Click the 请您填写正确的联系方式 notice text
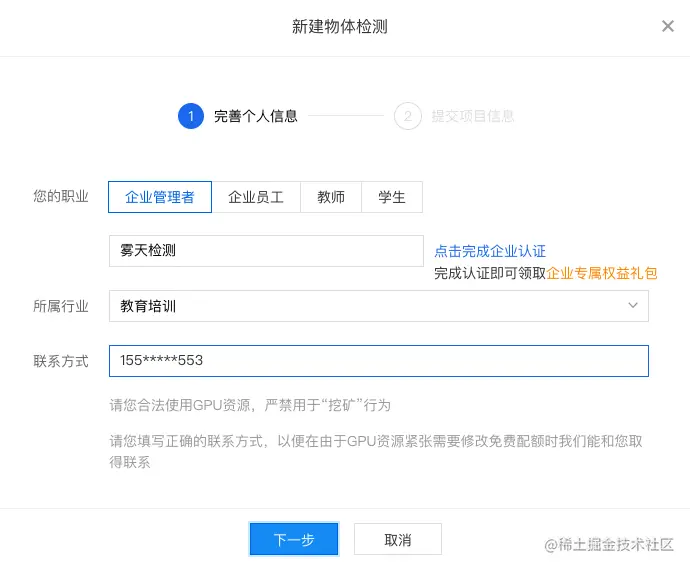Image resolution: width=690 pixels, height=569 pixels. (376, 452)
